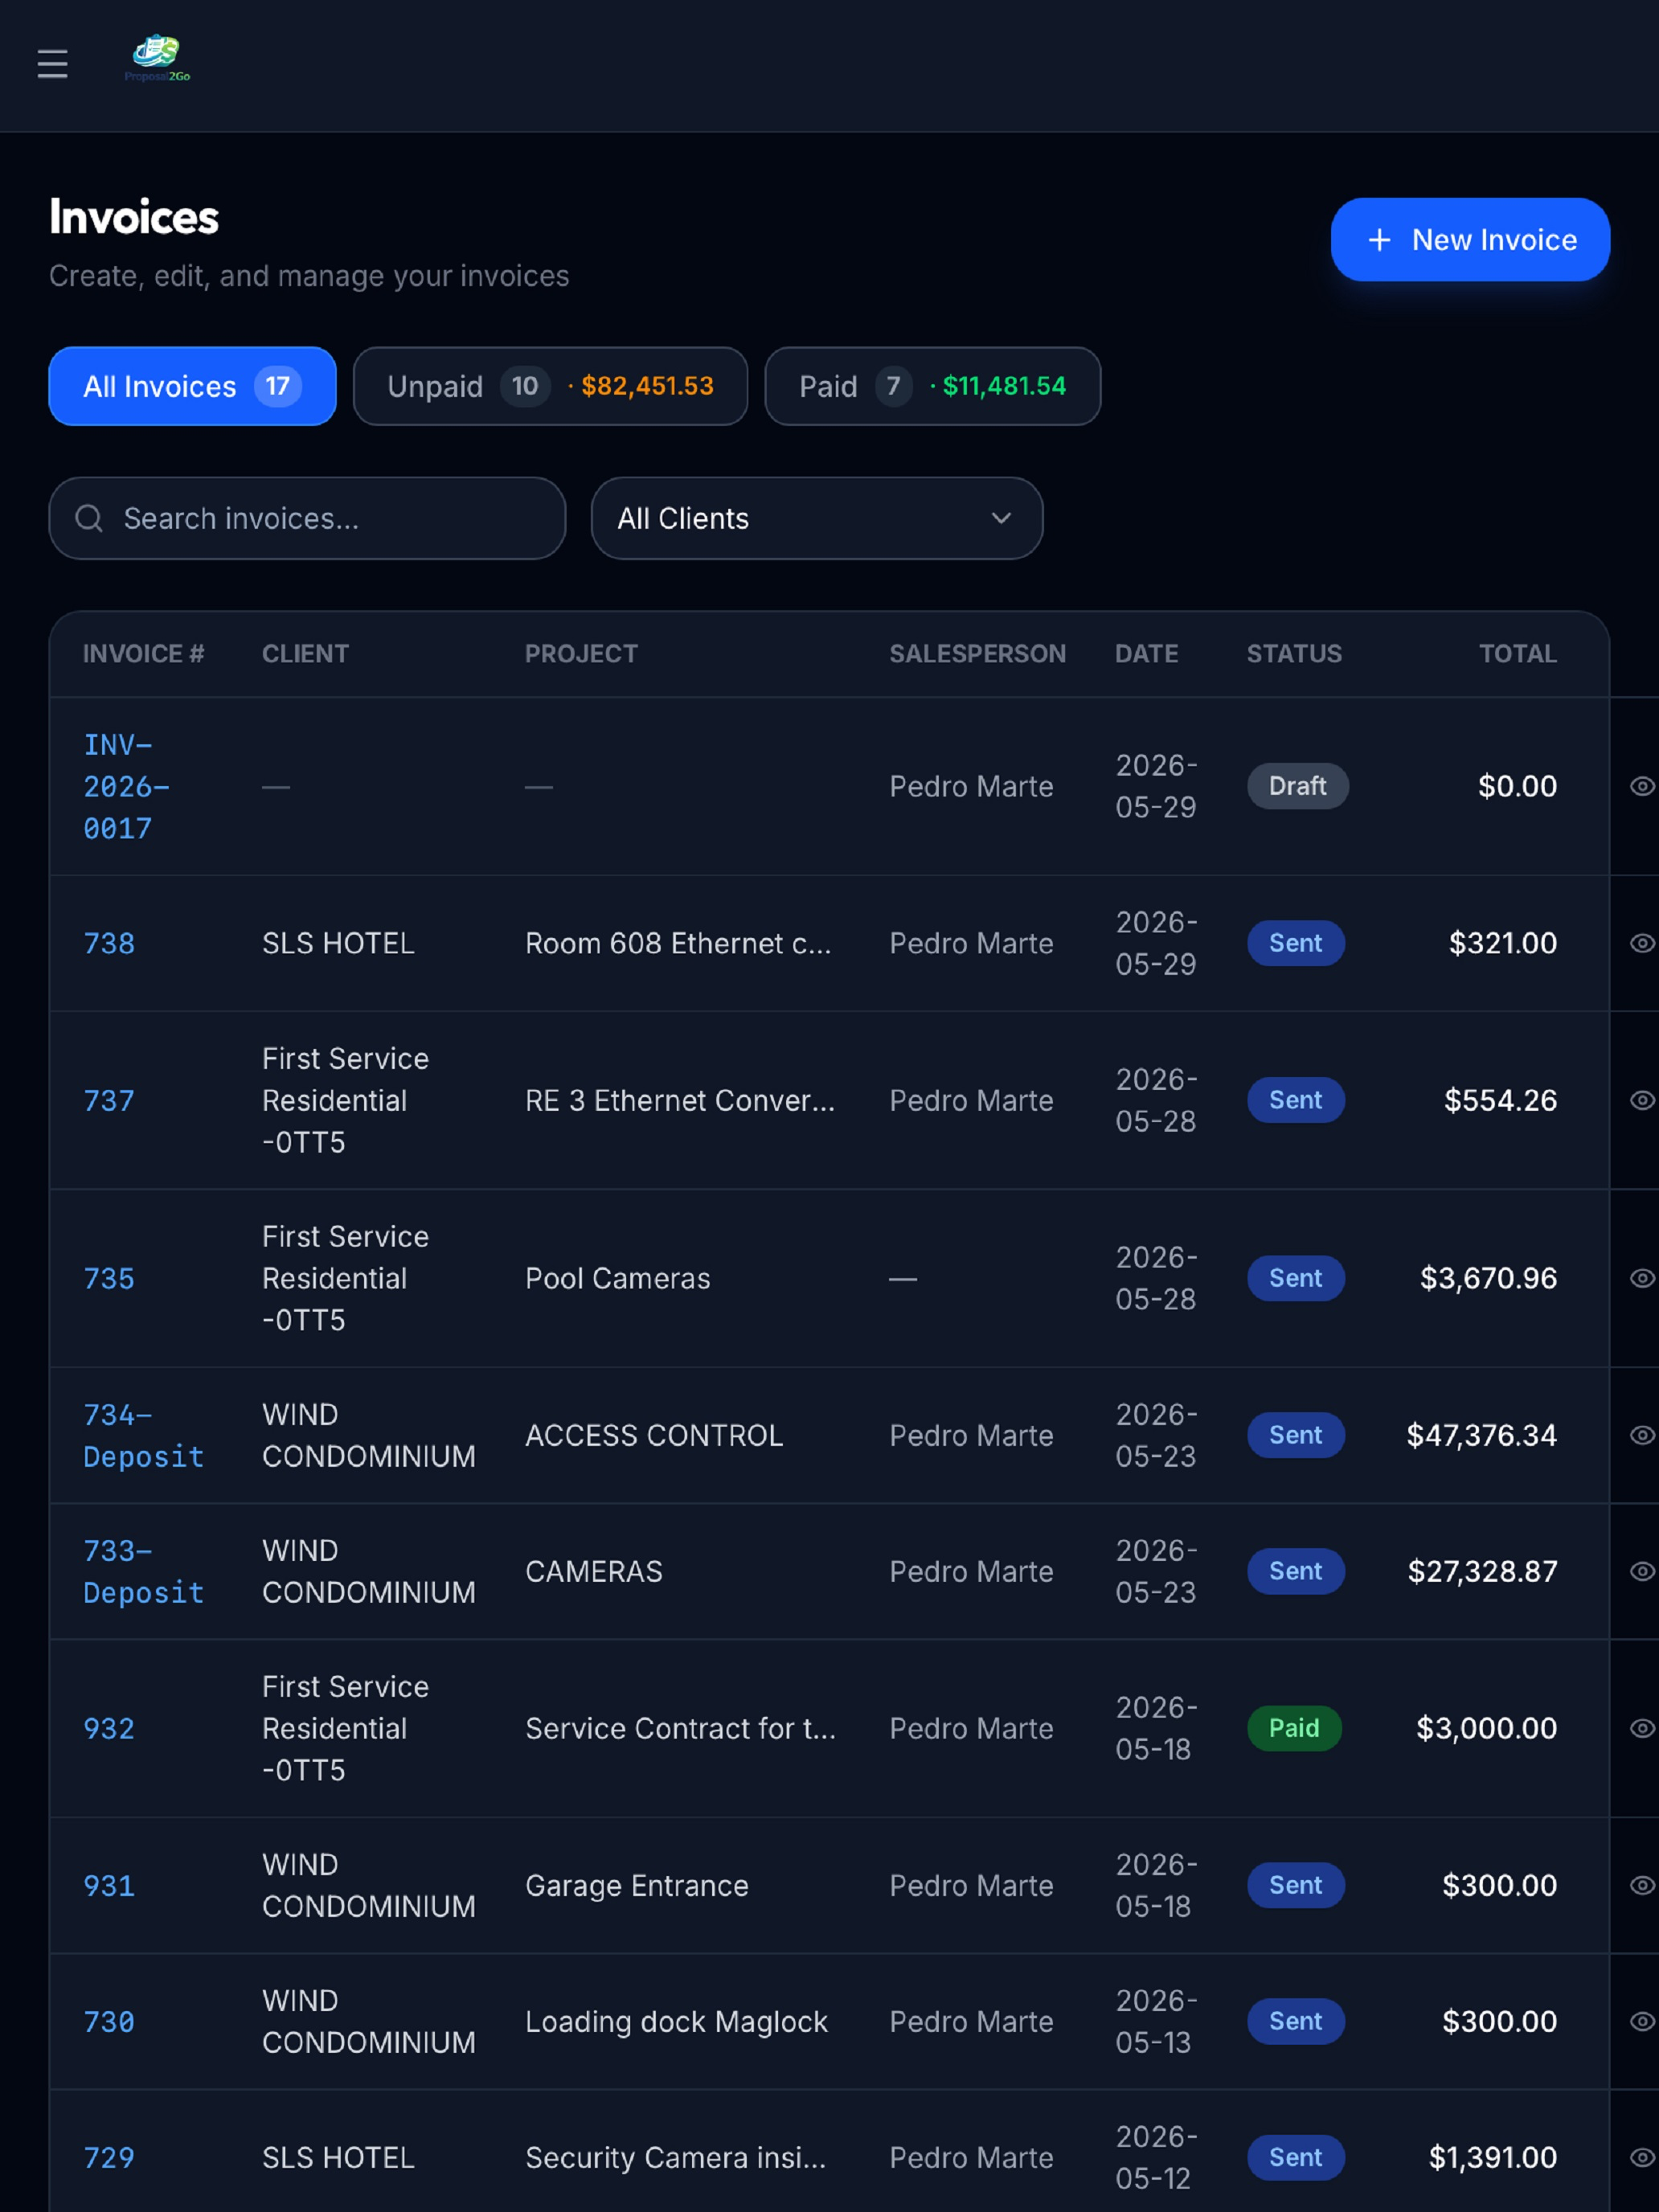
Task: Click the $554.26 total amount
Action: click(1500, 1100)
